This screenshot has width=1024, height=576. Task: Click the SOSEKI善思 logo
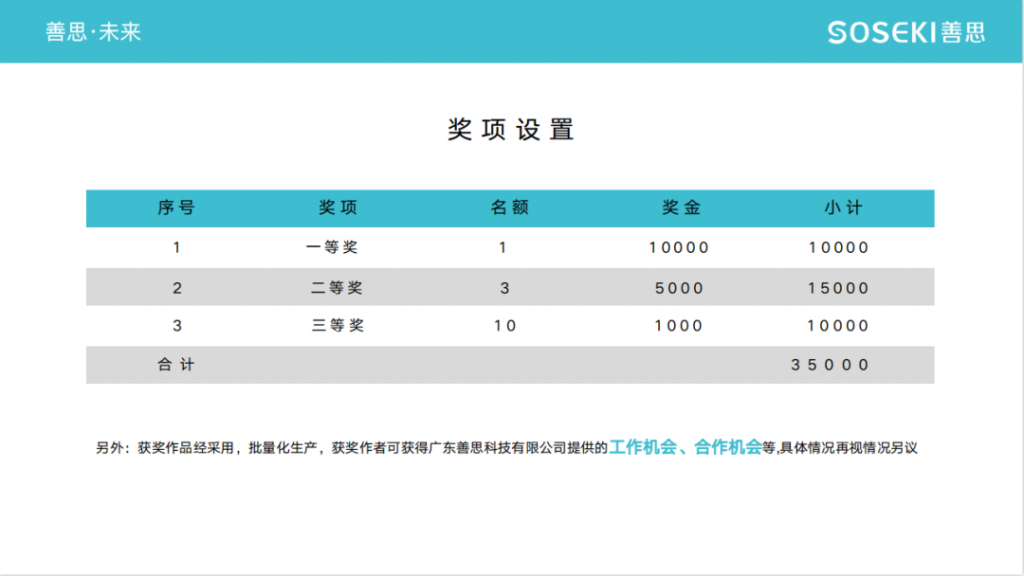907,31
